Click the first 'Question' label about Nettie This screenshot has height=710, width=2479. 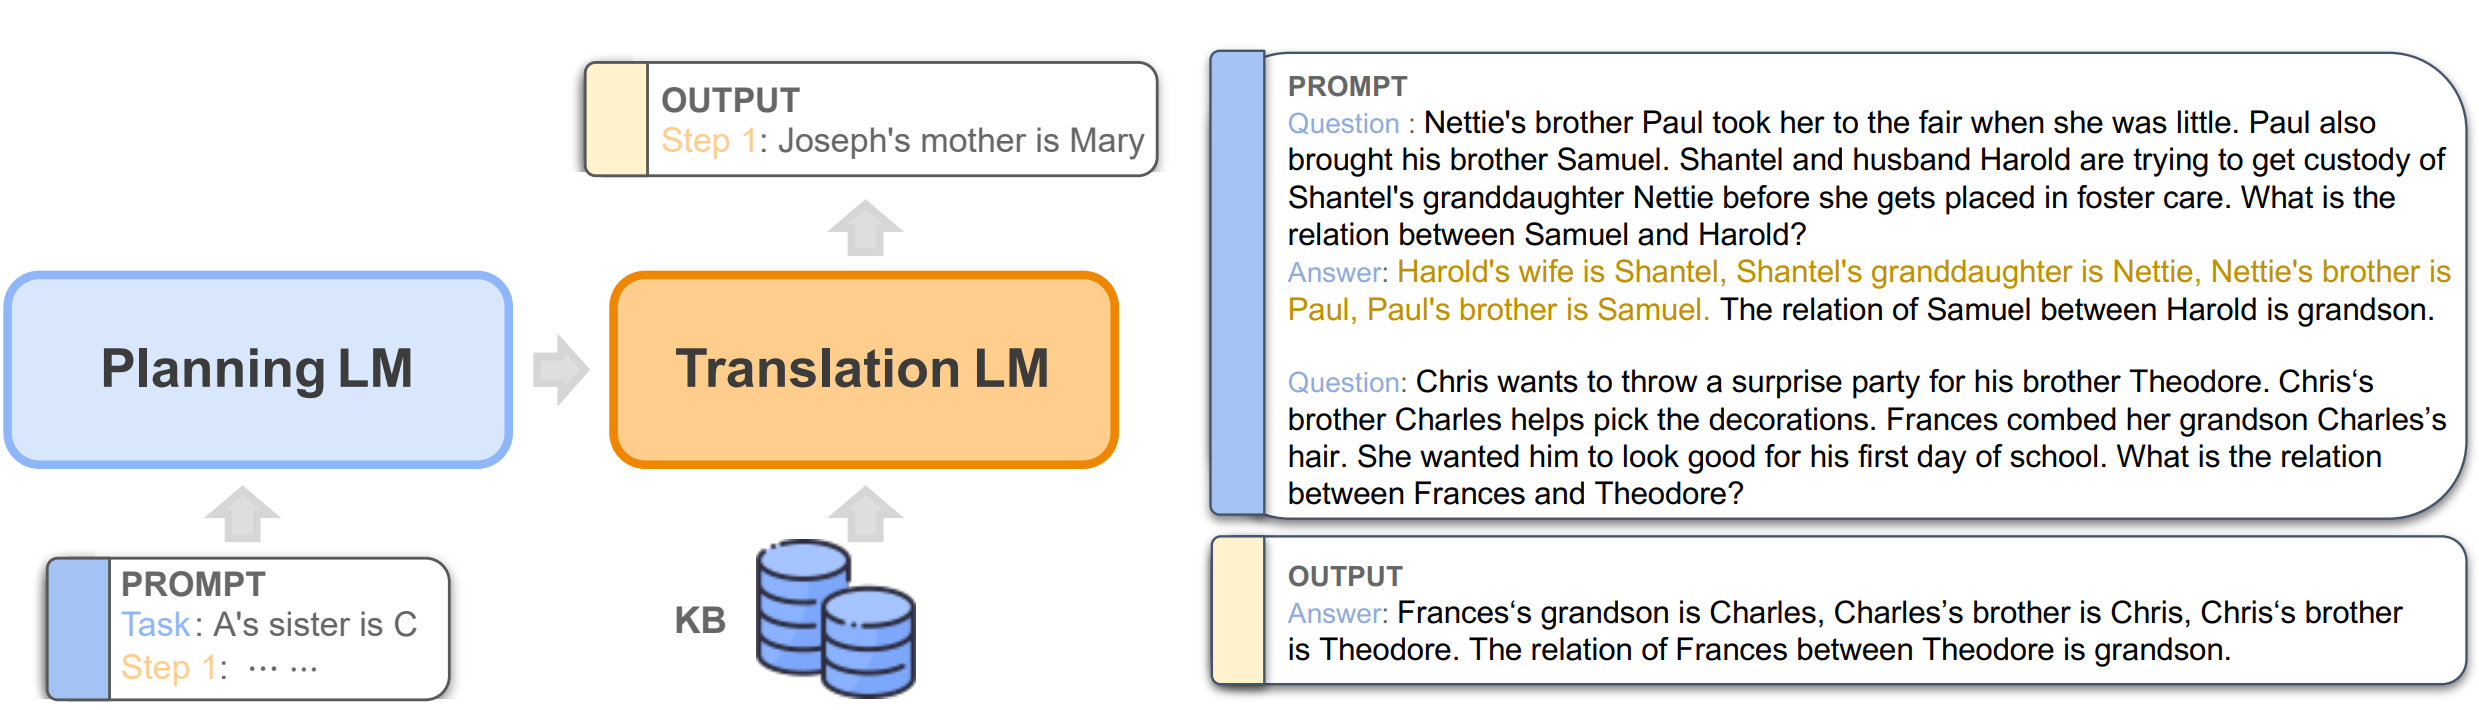pyautogui.click(x=1343, y=123)
